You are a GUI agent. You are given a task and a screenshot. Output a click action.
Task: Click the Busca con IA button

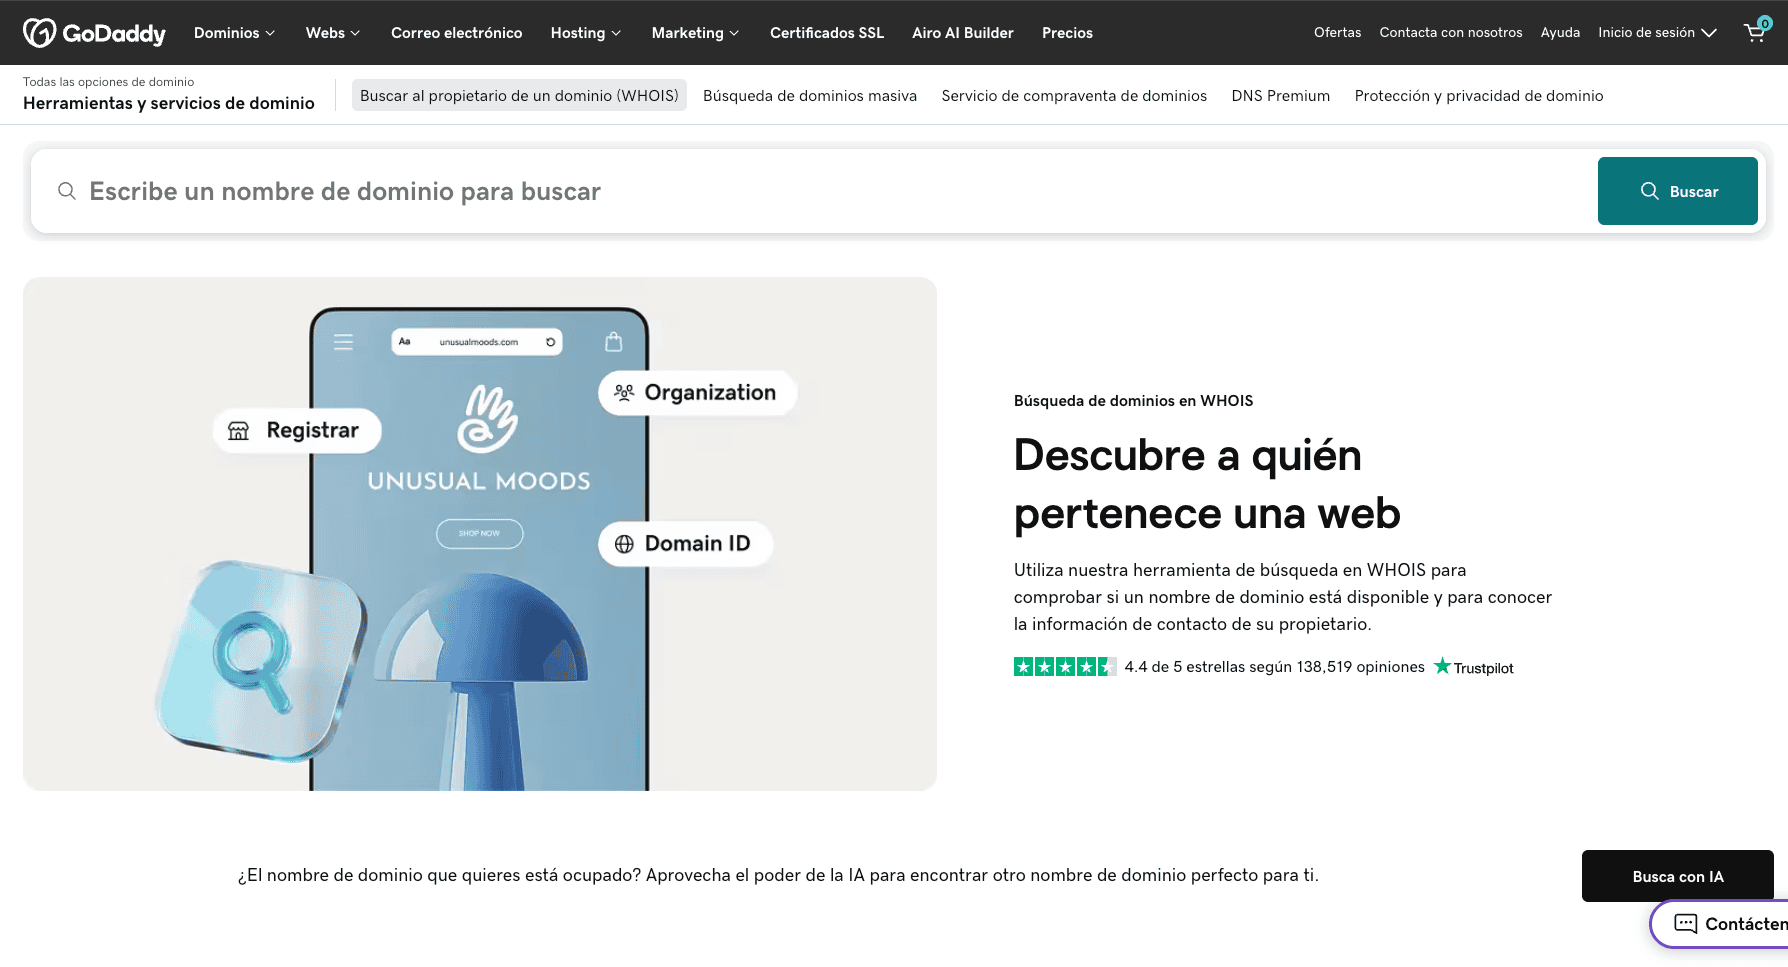tap(1678, 876)
